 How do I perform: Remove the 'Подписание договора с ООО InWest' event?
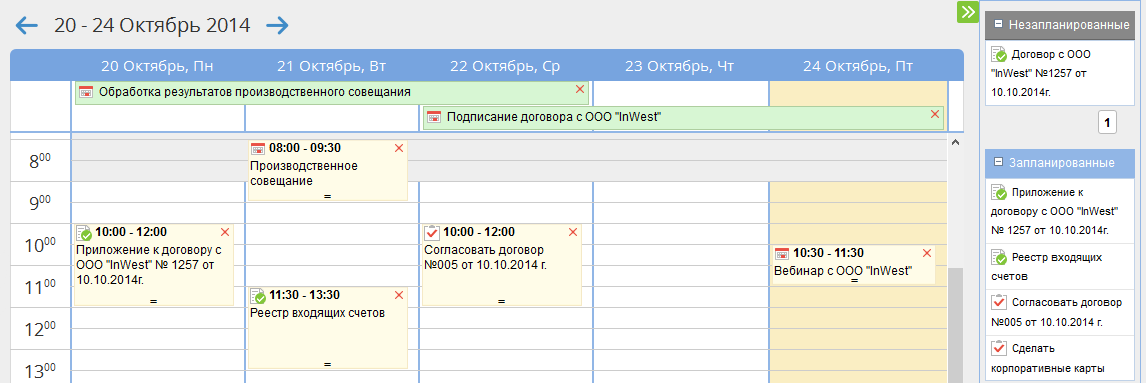point(934,114)
